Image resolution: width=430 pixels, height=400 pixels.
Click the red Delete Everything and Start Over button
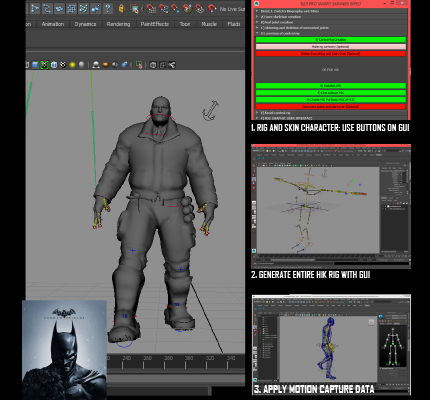tap(331, 54)
